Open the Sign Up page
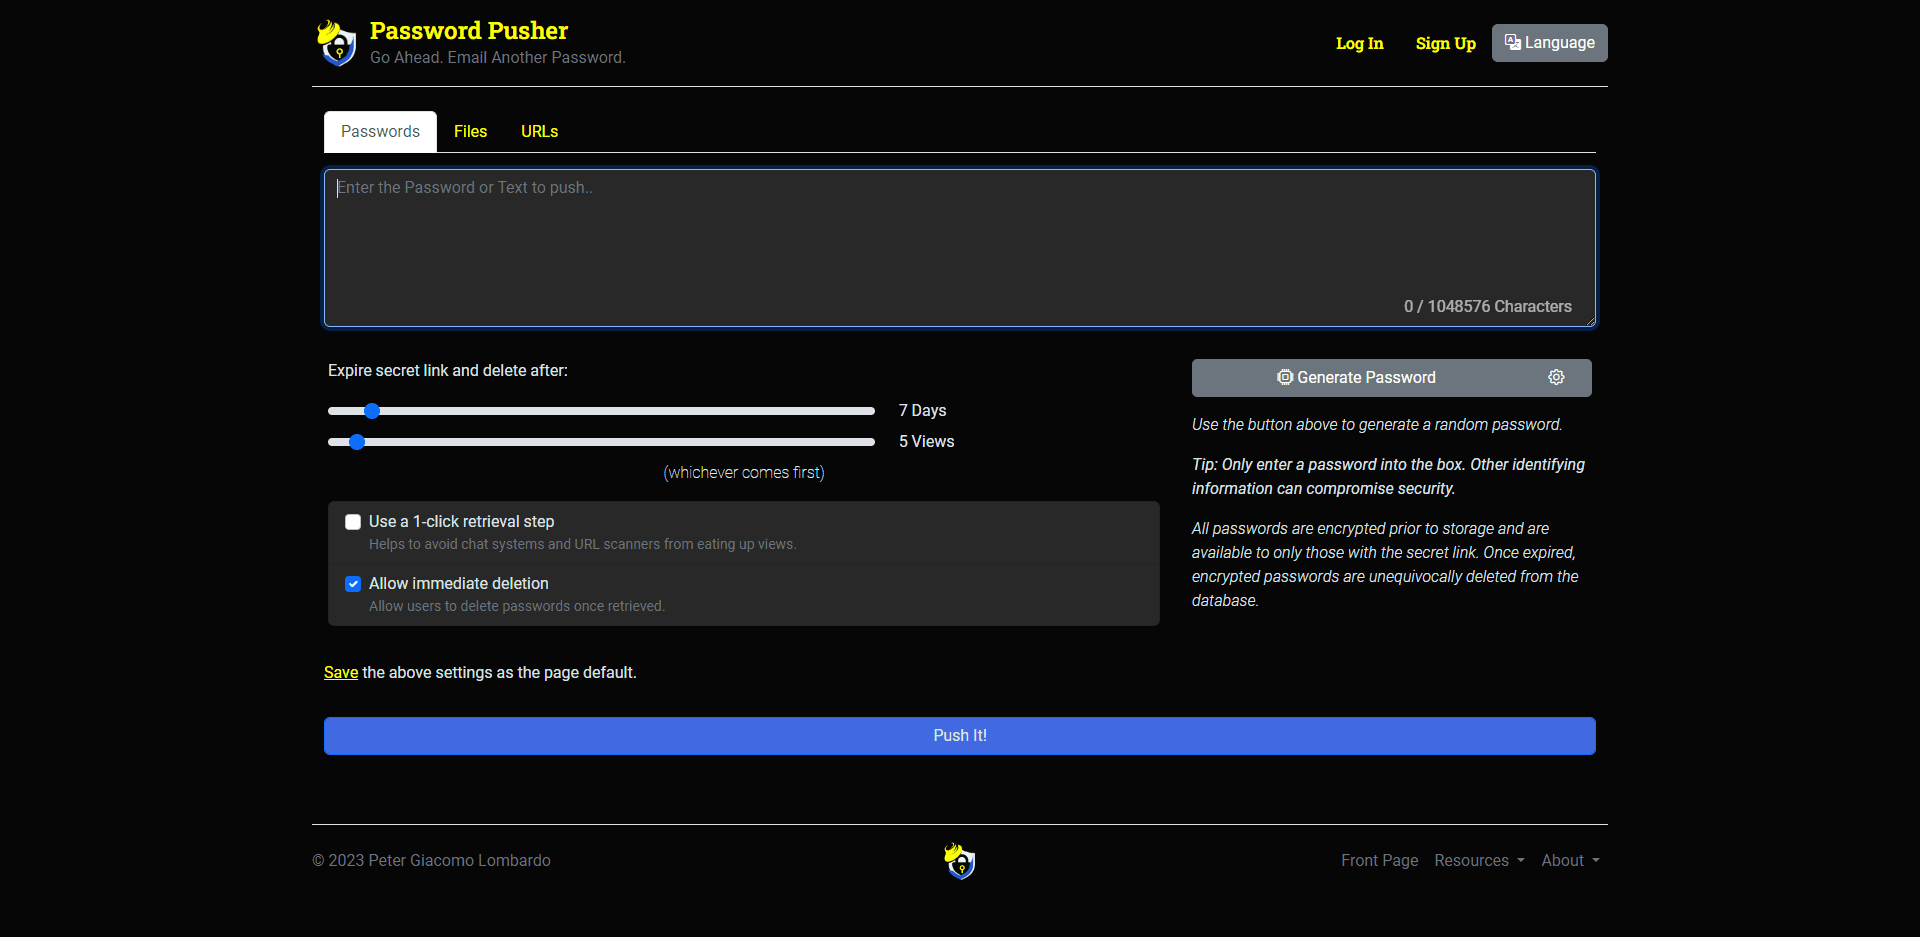The width and height of the screenshot is (1920, 937). [1445, 43]
